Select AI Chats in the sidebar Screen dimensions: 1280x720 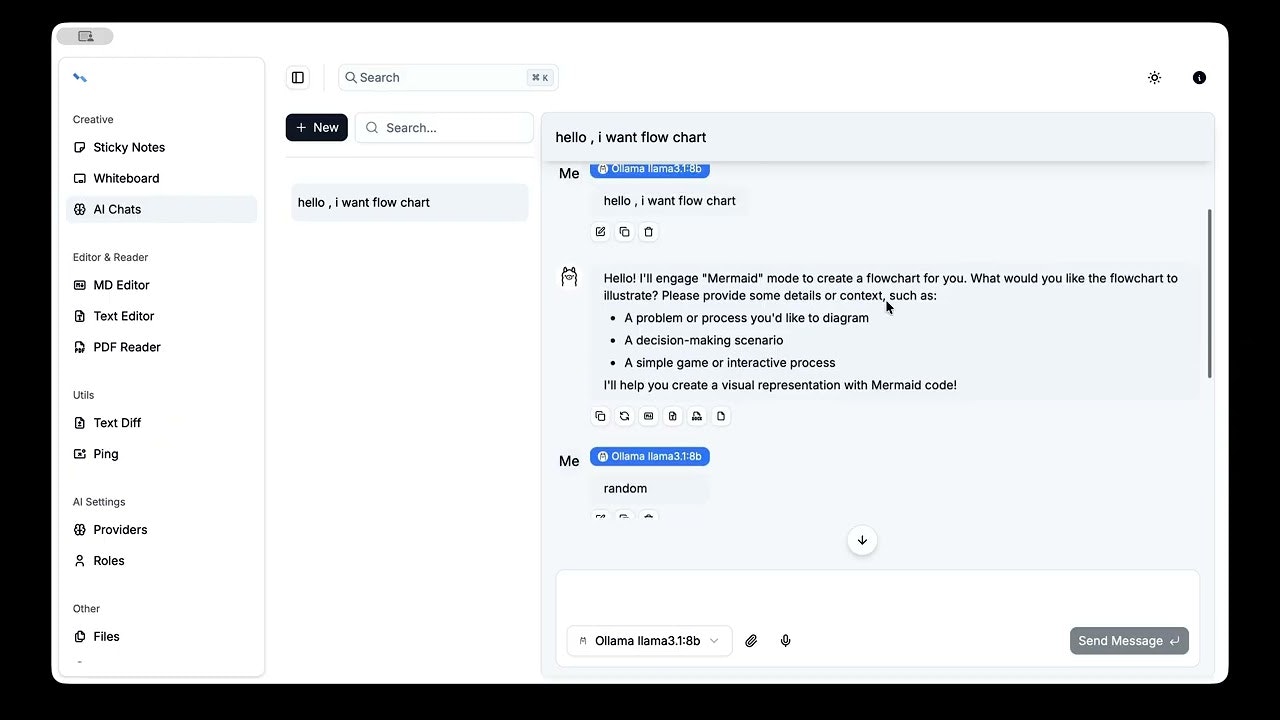coord(161,209)
